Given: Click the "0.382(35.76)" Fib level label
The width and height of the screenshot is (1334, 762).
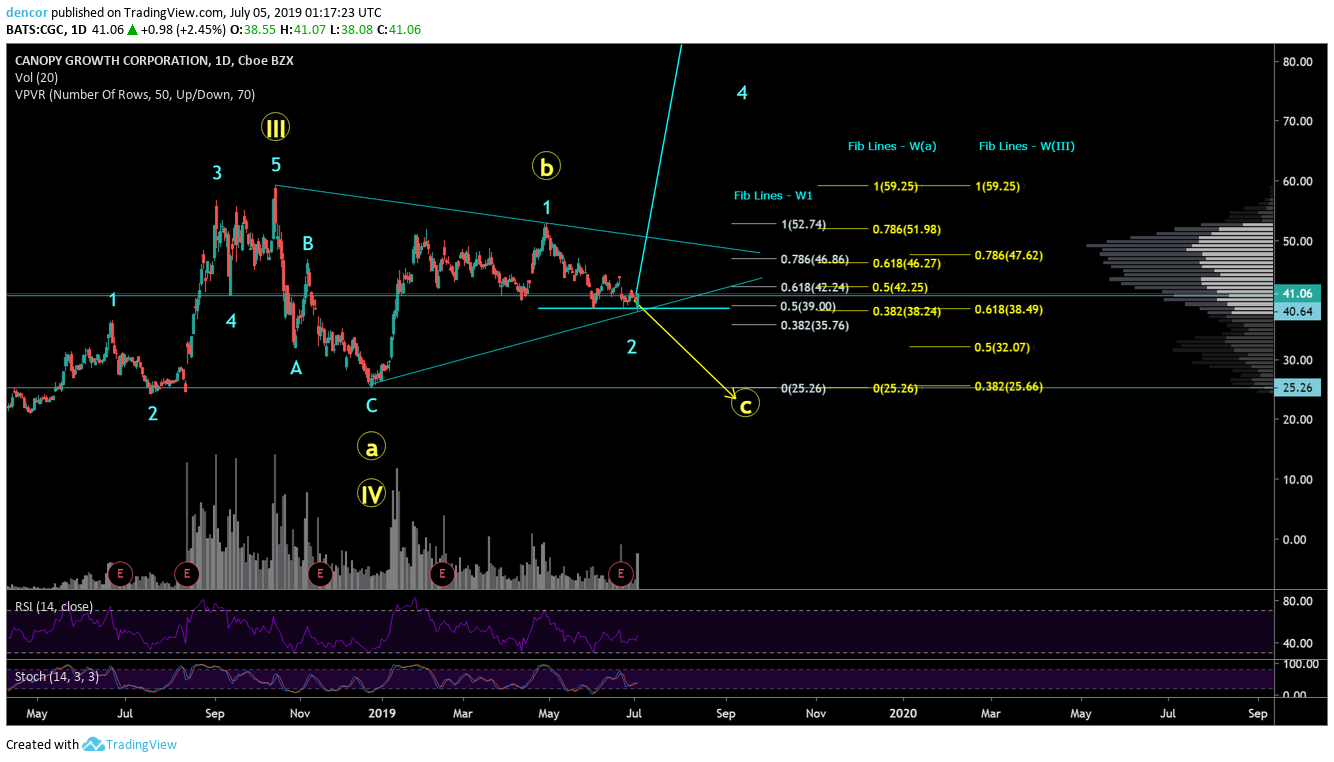Looking at the screenshot, I should click(x=815, y=325).
